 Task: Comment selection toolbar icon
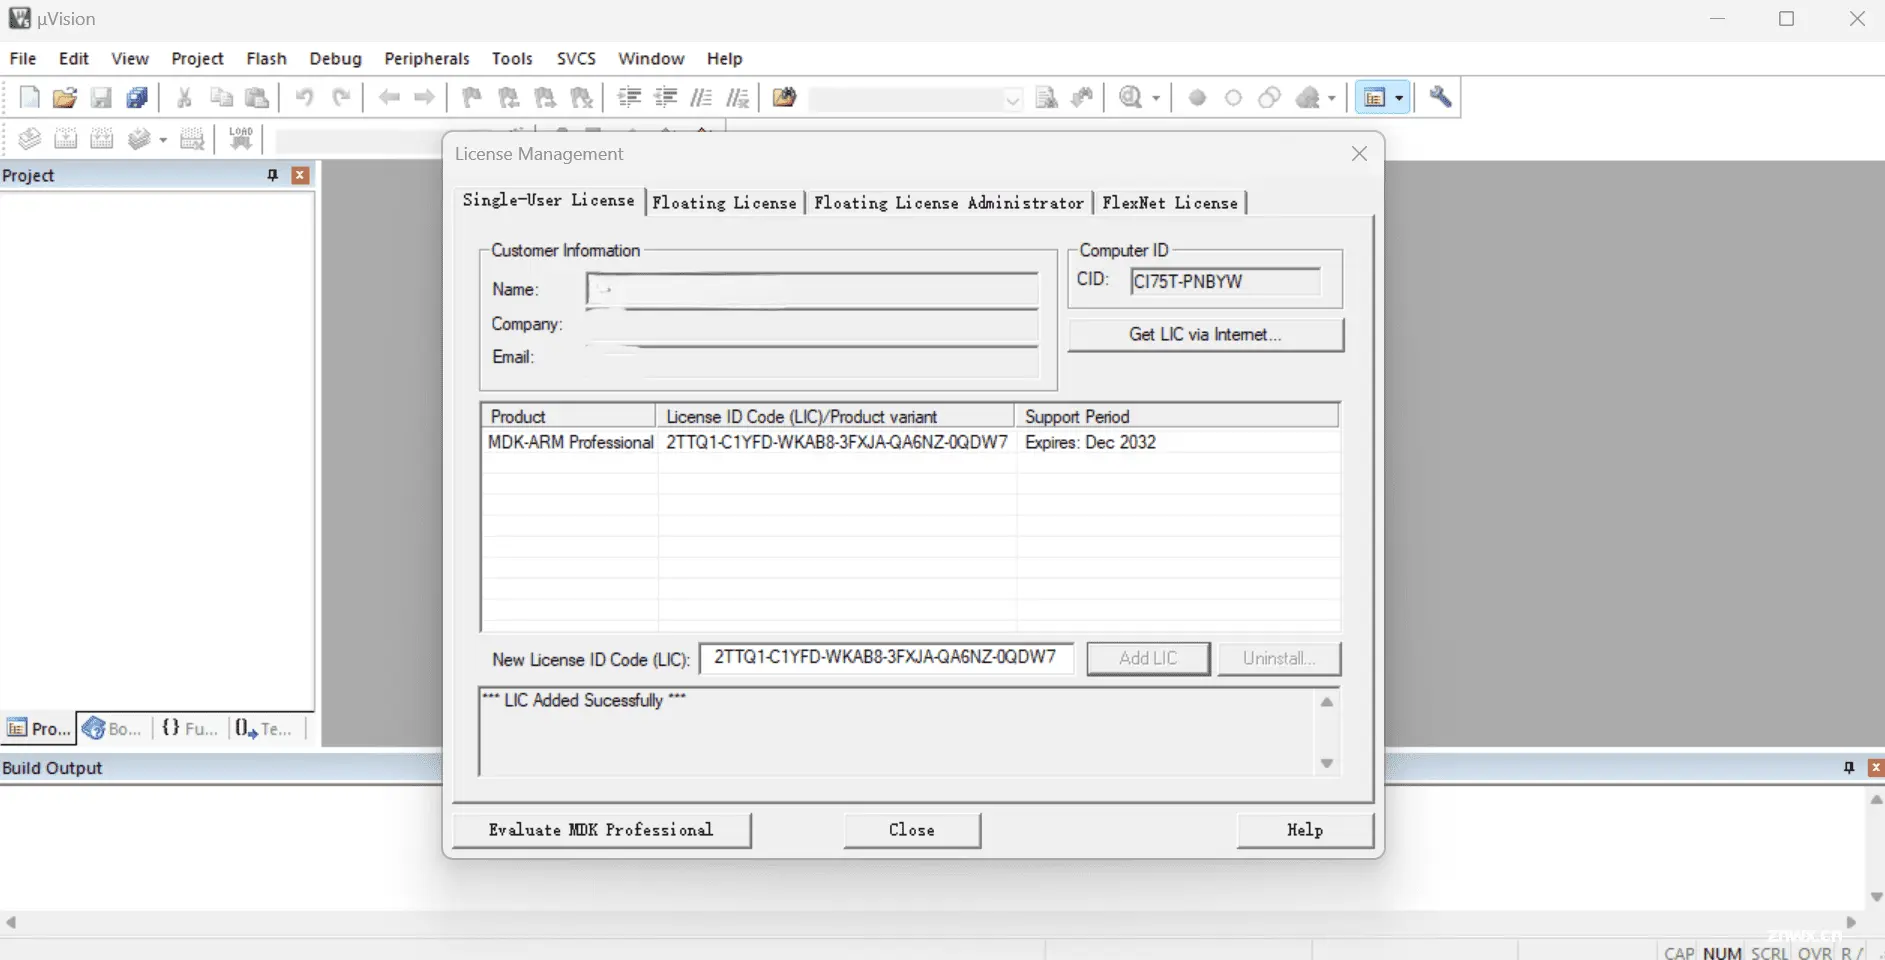(701, 97)
